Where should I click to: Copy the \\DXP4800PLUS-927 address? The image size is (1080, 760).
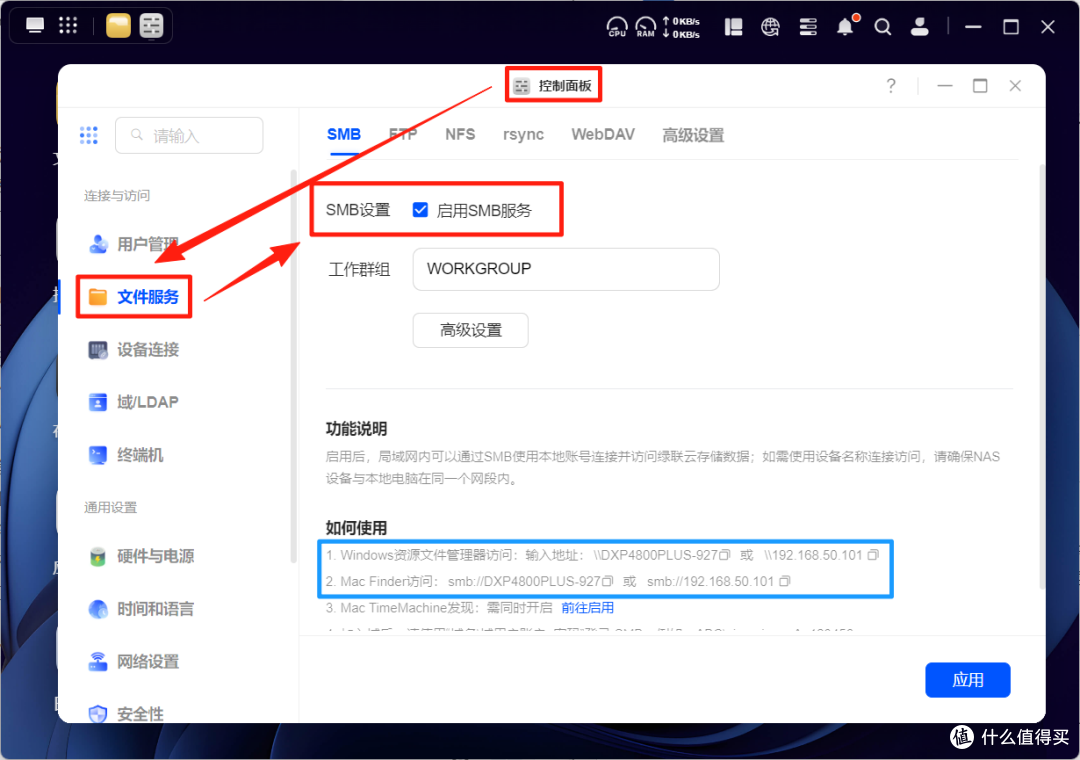(x=724, y=555)
